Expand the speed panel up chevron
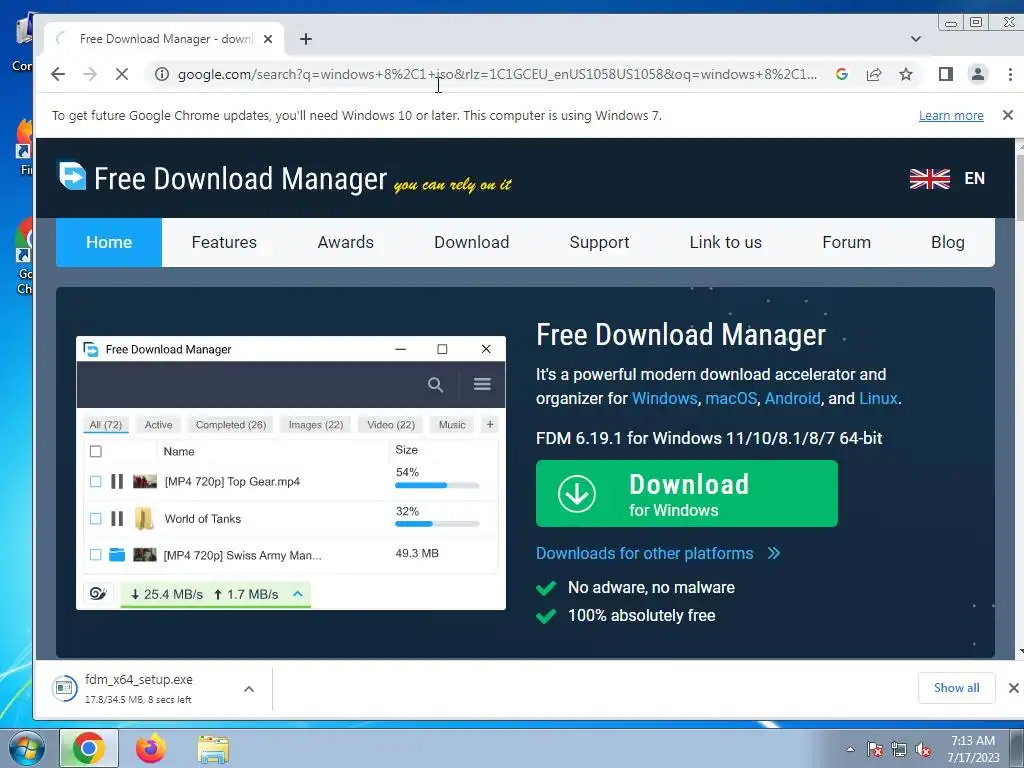This screenshot has width=1024, height=768. [298, 594]
